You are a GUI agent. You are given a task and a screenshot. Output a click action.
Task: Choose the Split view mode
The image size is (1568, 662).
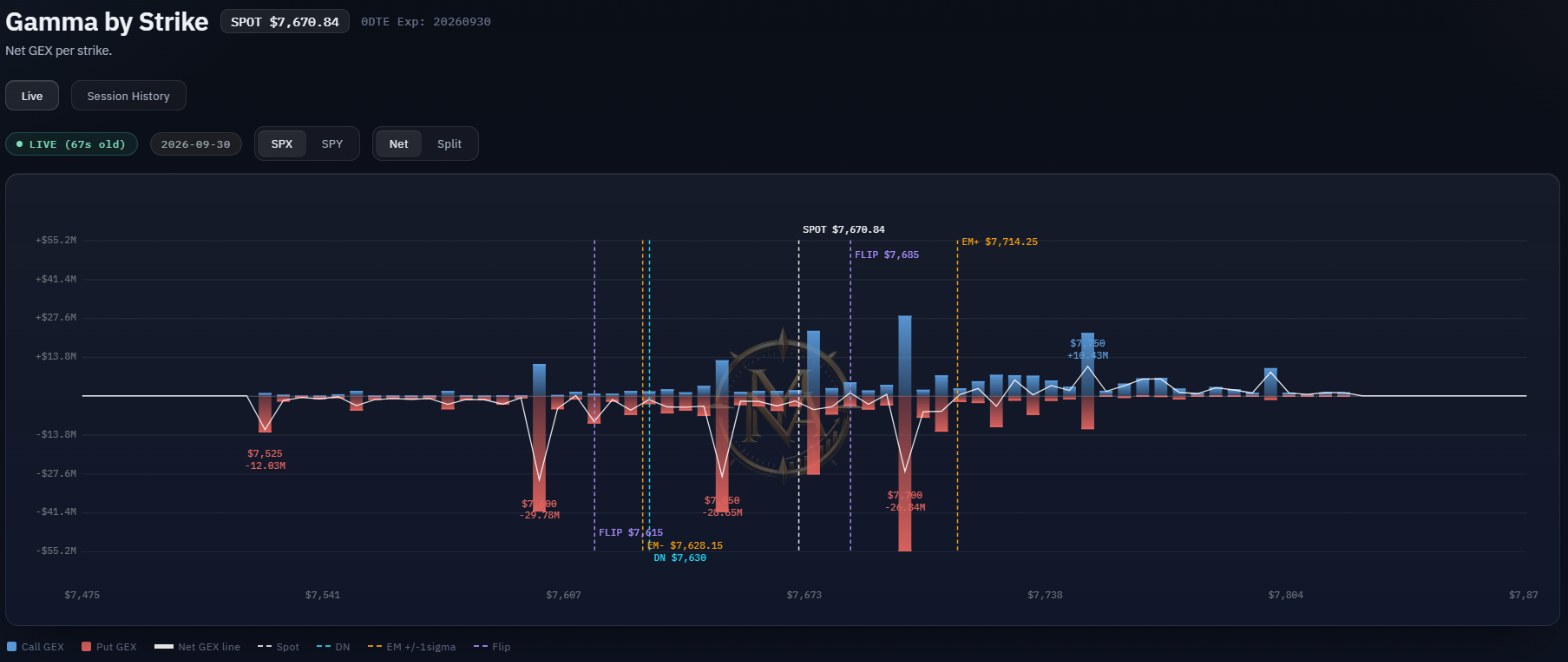tap(449, 144)
